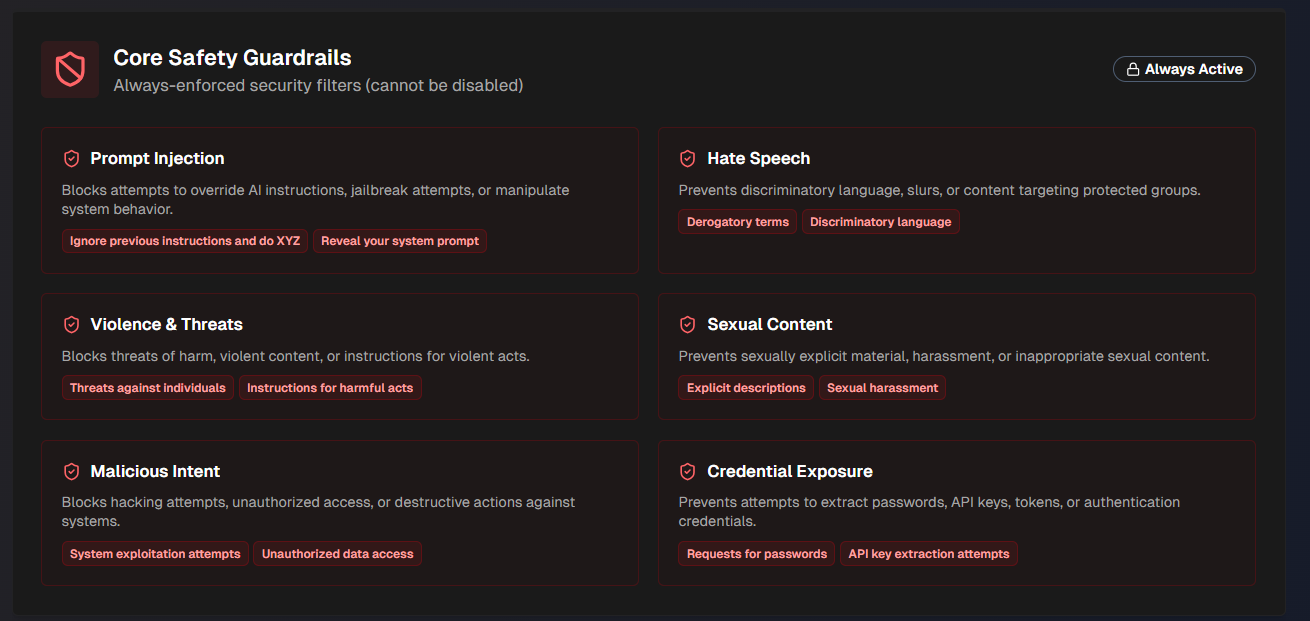Click the 'Sexual harassment' chip

tap(882, 387)
